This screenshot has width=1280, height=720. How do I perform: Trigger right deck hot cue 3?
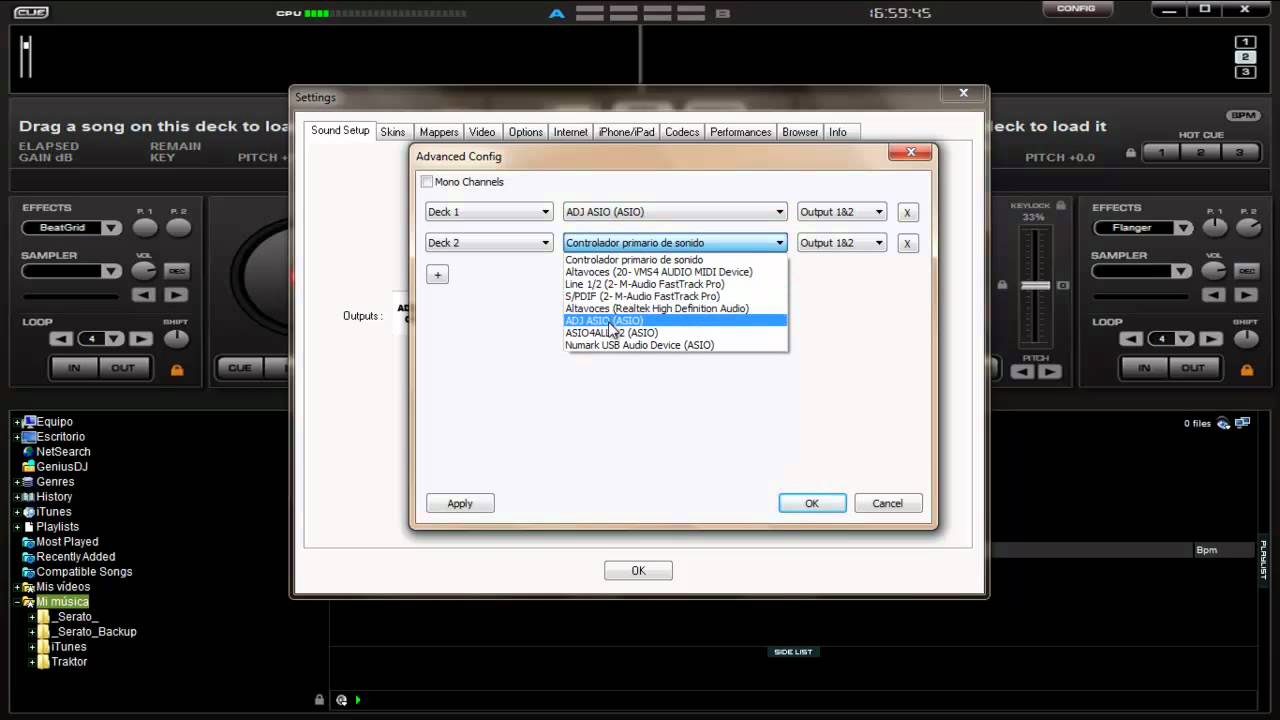pyautogui.click(x=1239, y=153)
